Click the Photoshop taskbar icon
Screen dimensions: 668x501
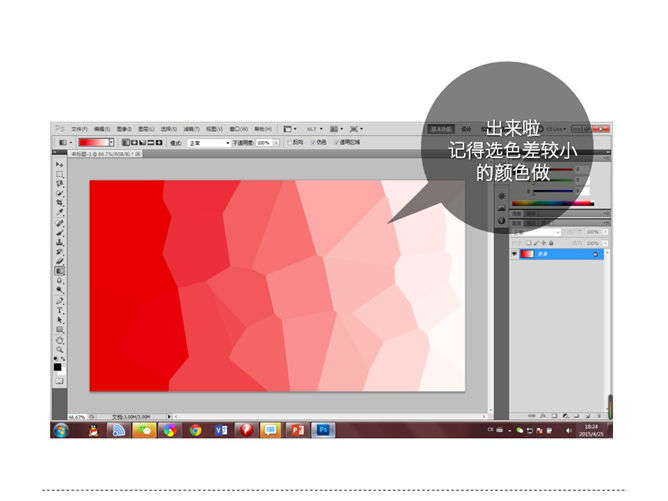point(323,430)
